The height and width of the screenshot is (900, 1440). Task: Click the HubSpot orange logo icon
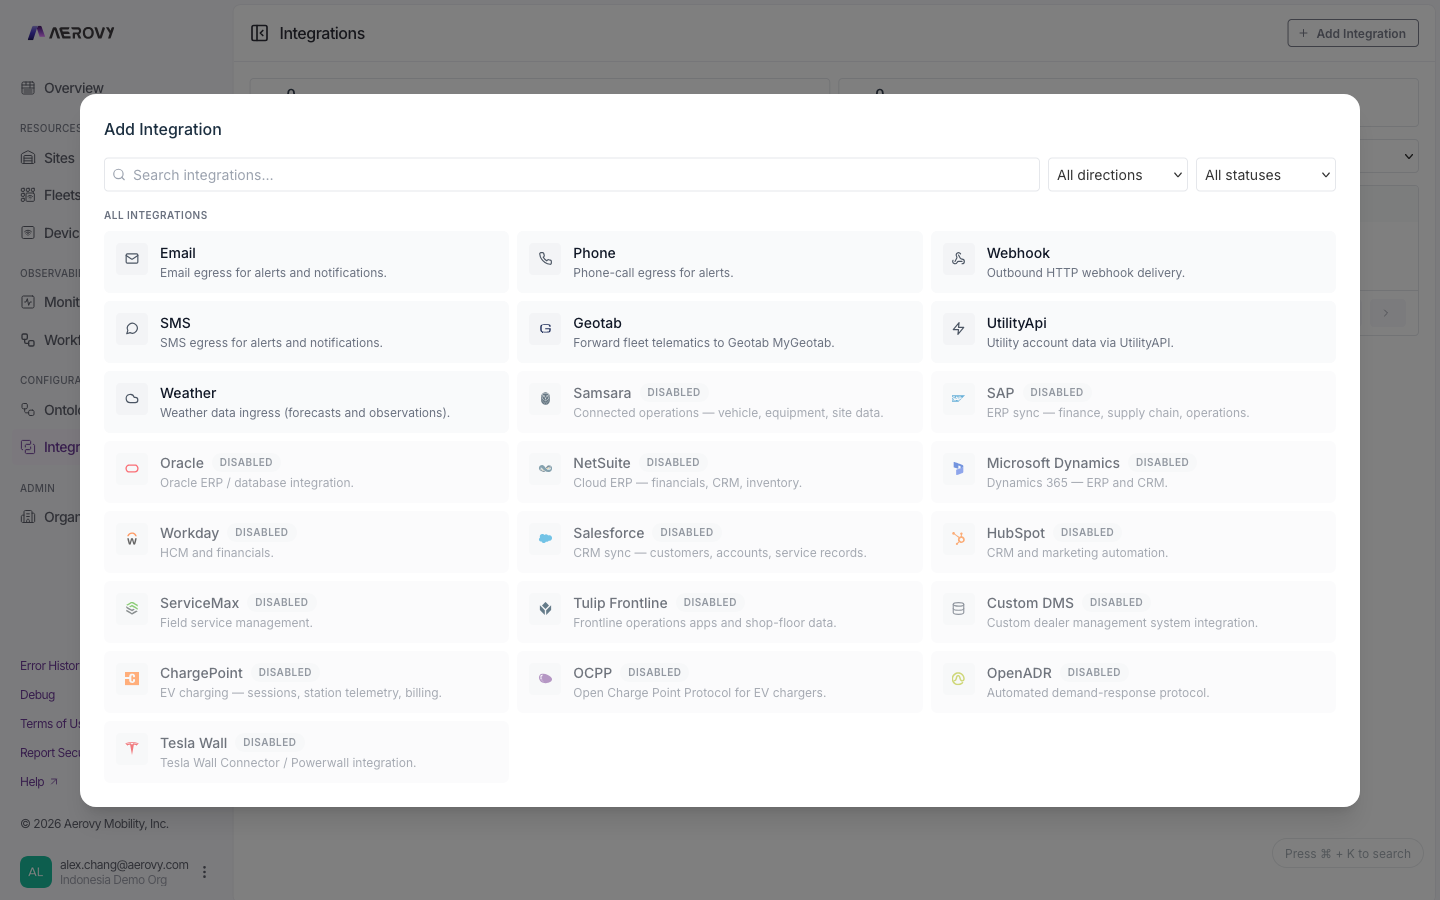point(958,539)
